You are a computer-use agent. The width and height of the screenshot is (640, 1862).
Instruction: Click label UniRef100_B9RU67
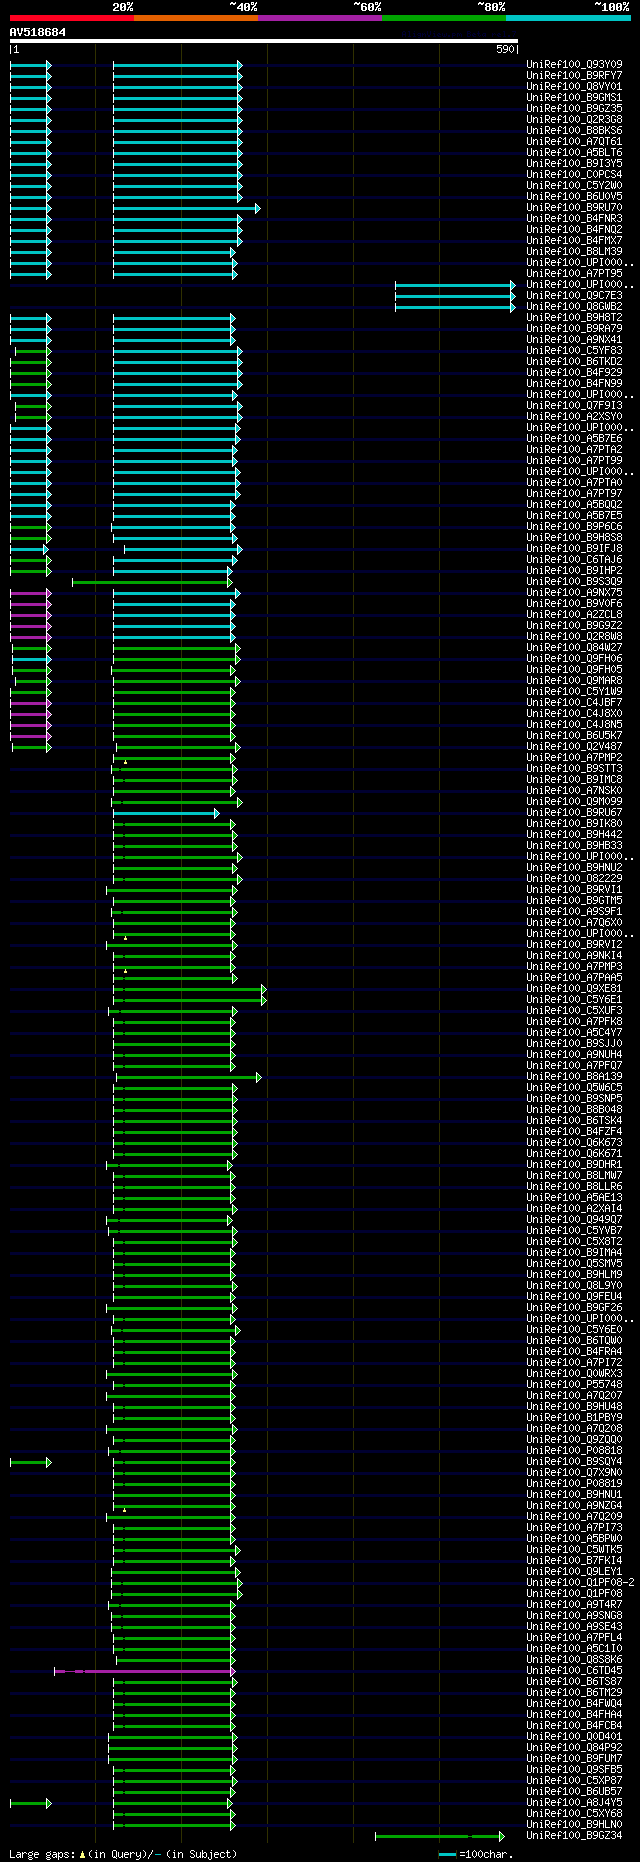coord(574,813)
